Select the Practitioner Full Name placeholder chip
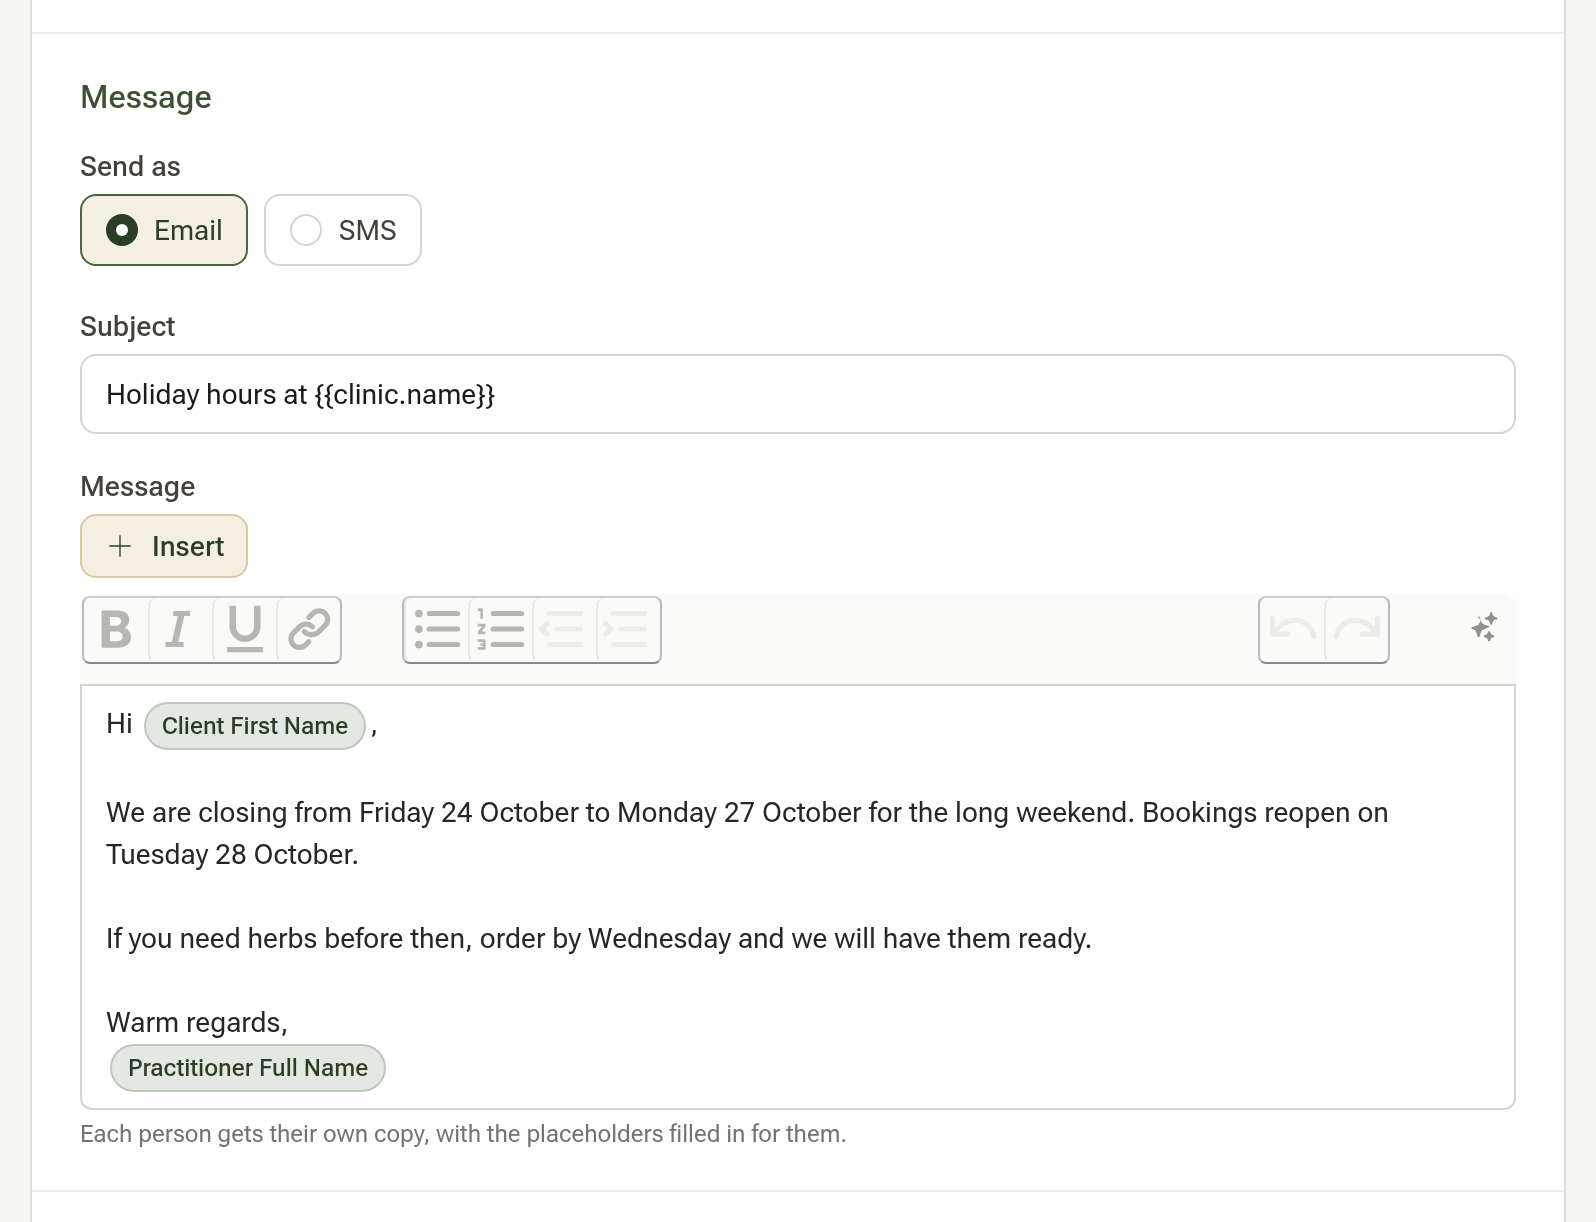 pyautogui.click(x=248, y=1068)
